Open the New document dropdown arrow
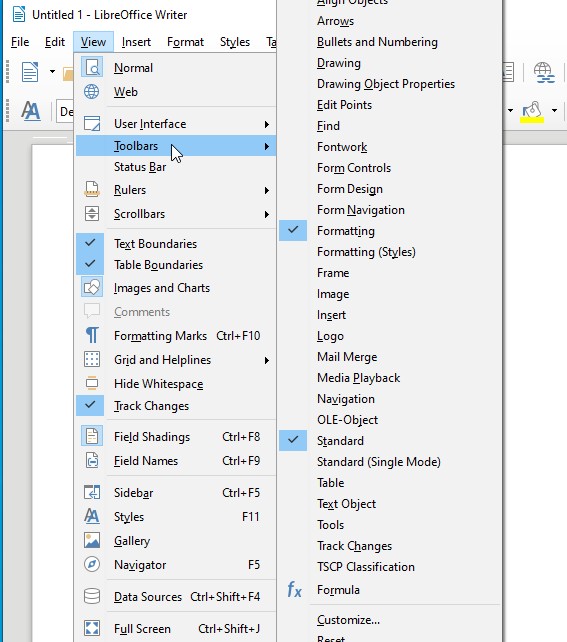Viewport: 567px width, 642px height. click(52, 72)
